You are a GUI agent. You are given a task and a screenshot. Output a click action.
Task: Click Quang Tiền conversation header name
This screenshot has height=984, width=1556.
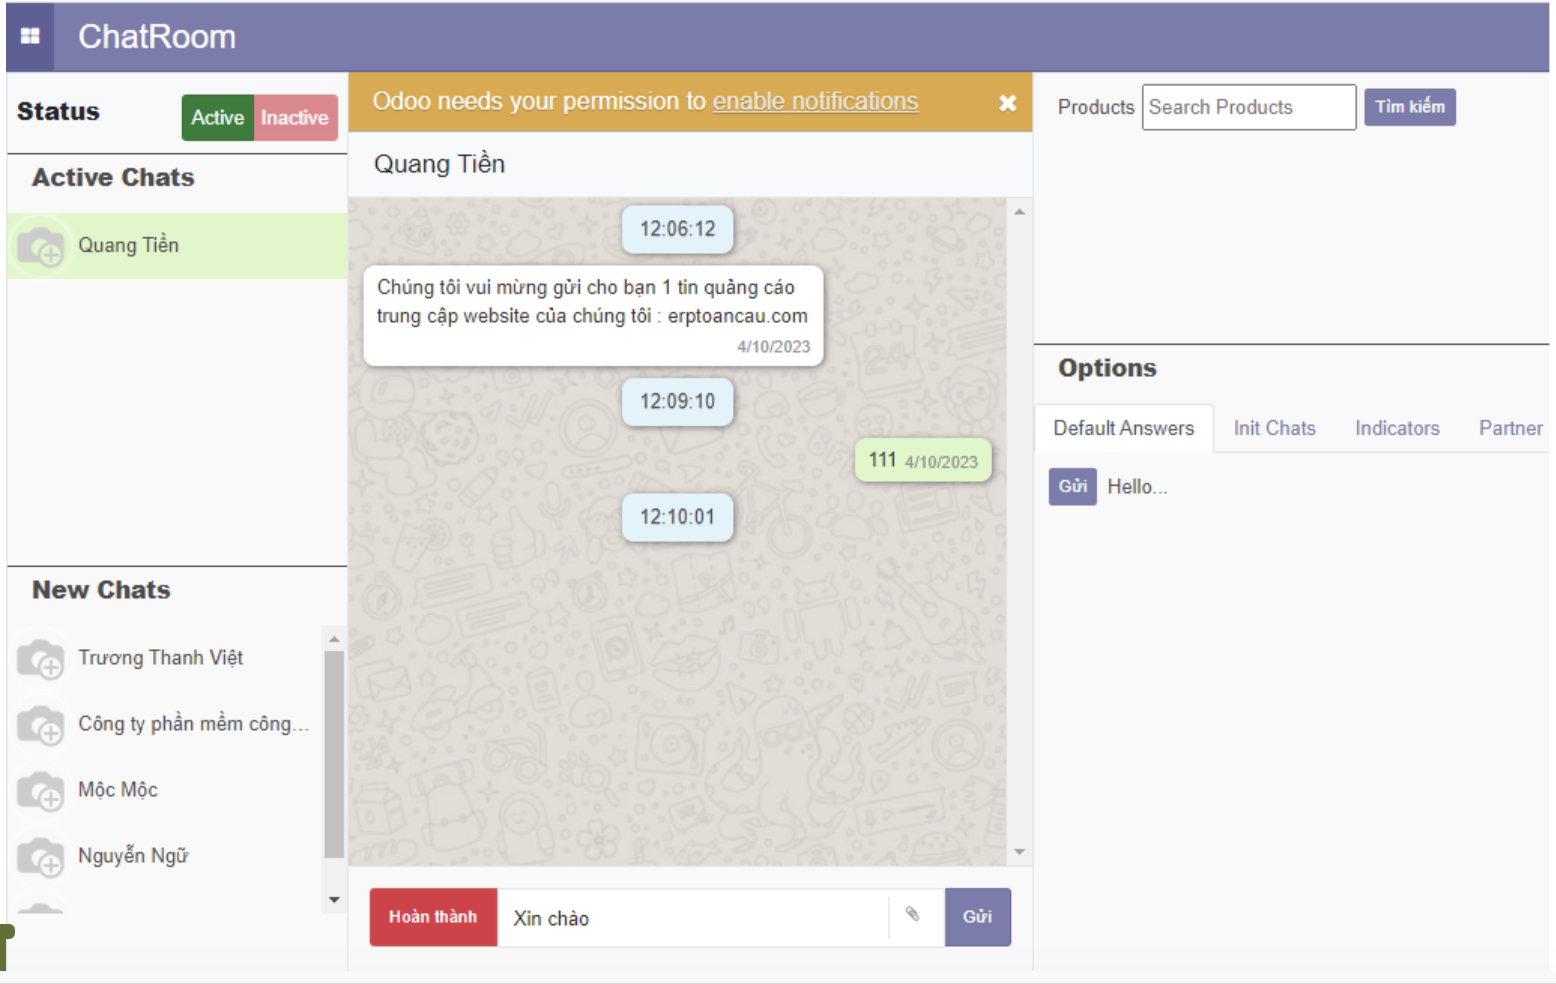[440, 164]
